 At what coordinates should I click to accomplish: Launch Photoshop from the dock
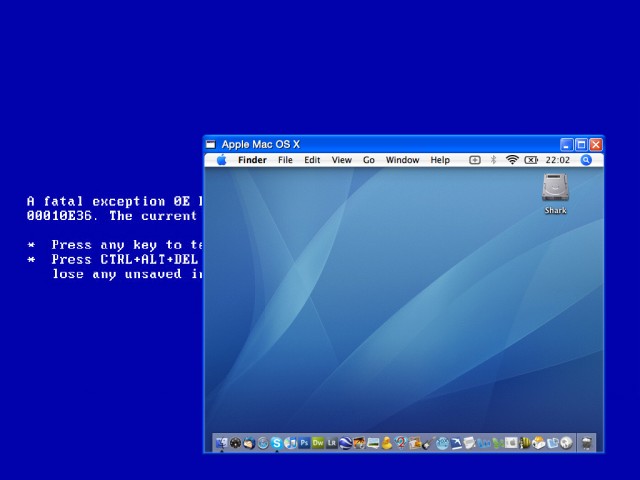point(304,442)
